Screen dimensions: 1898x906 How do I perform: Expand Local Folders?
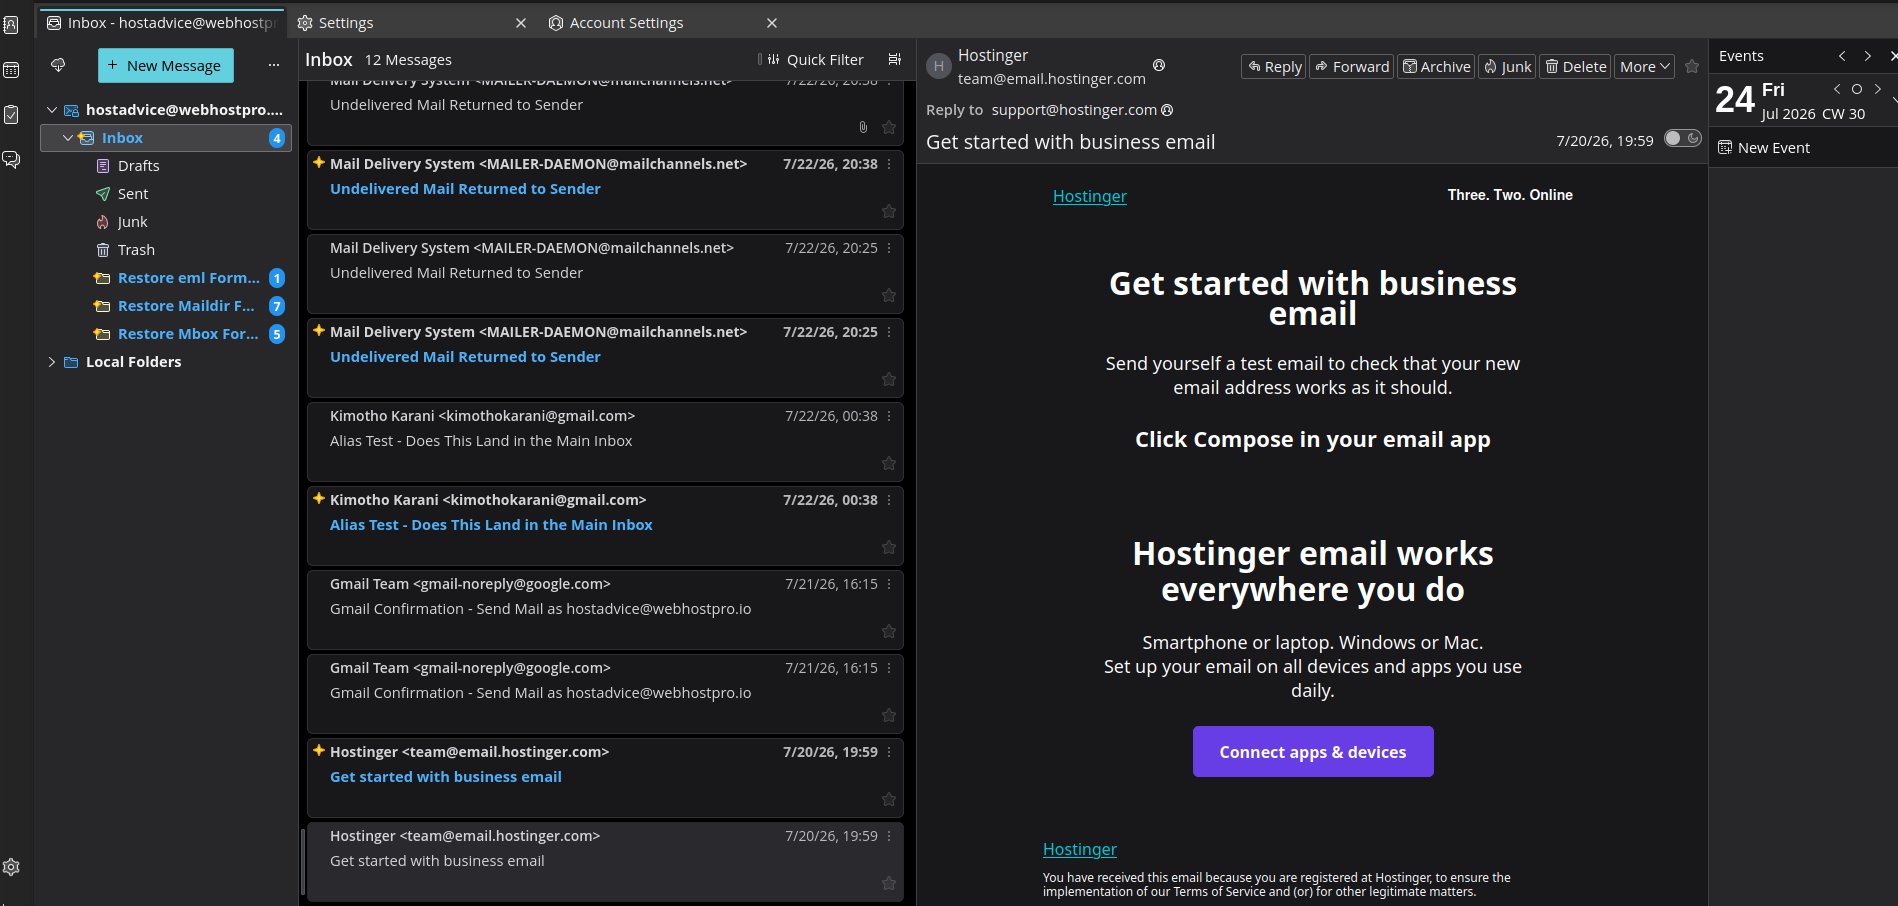coord(52,362)
